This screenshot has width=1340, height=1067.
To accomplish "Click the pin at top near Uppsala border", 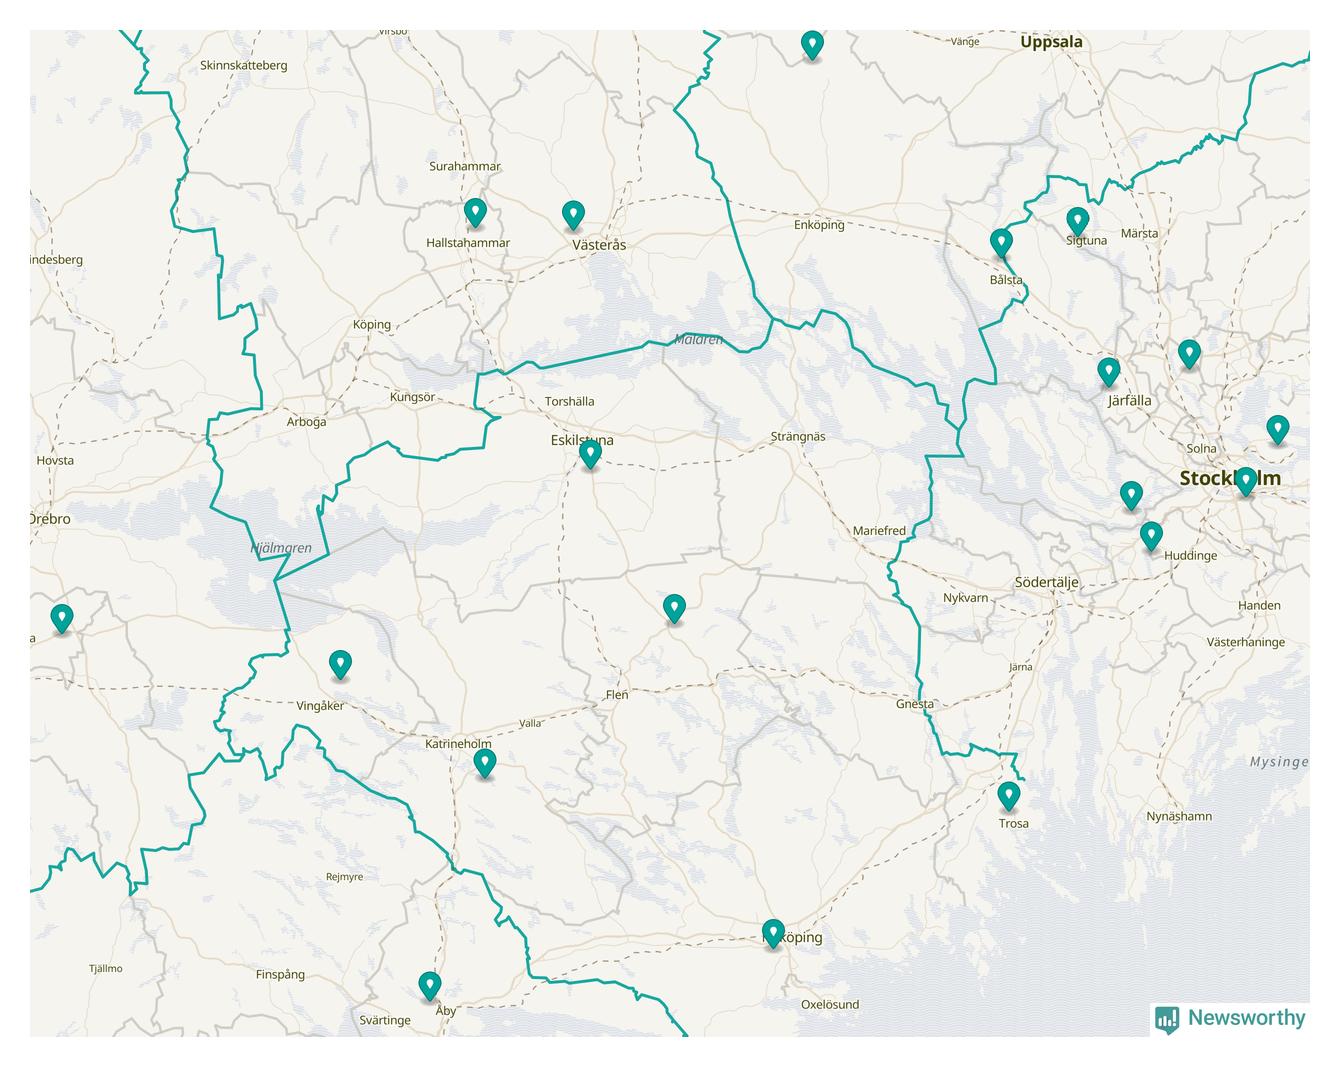I will coord(813,44).
